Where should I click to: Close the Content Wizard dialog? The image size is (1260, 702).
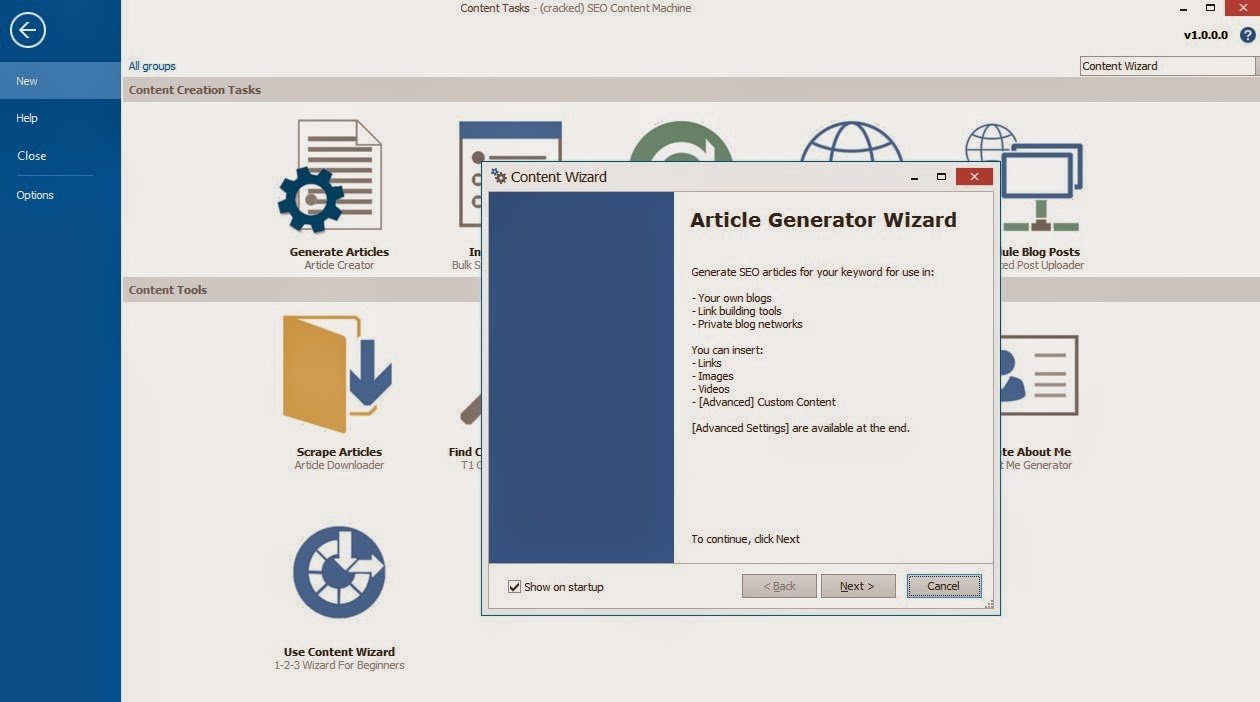point(974,177)
